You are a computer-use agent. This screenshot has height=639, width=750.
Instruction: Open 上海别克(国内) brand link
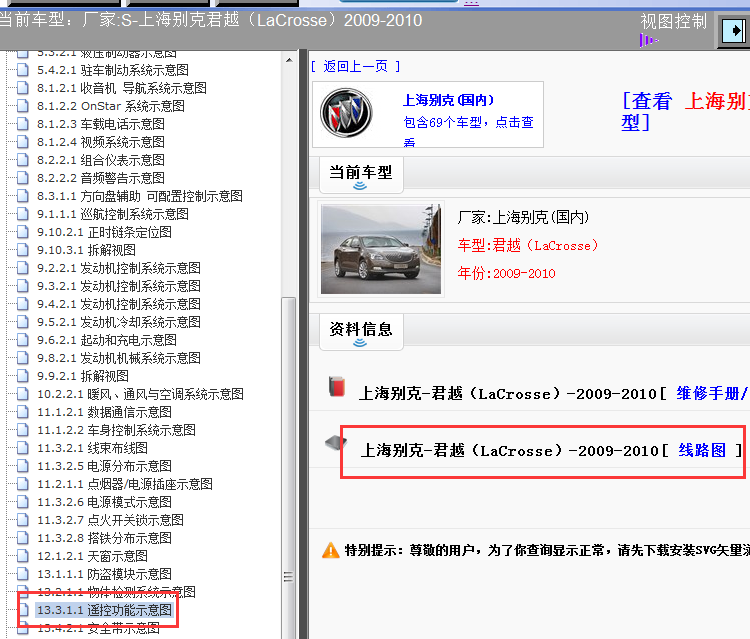(x=448, y=100)
